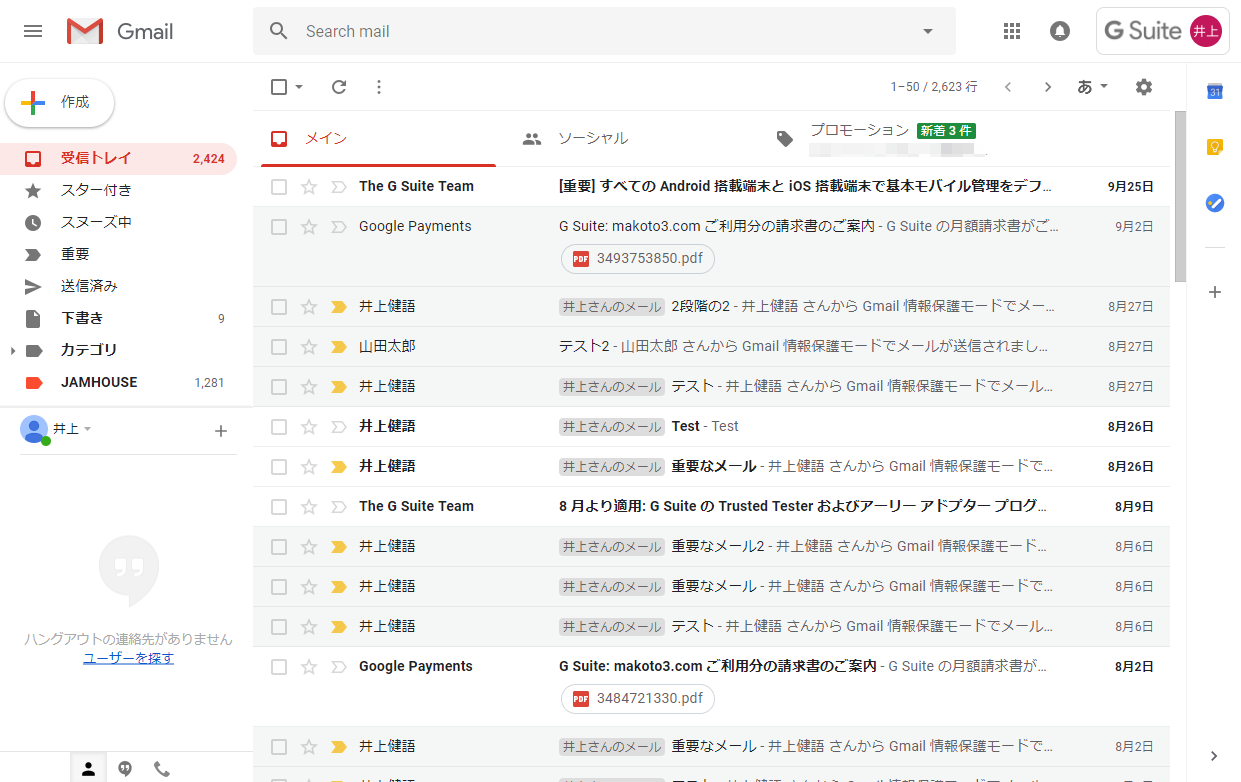The width and height of the screenshot is (1241, 782).
Task: Show Hangouts phone calls tab
Action: (162, 768)
